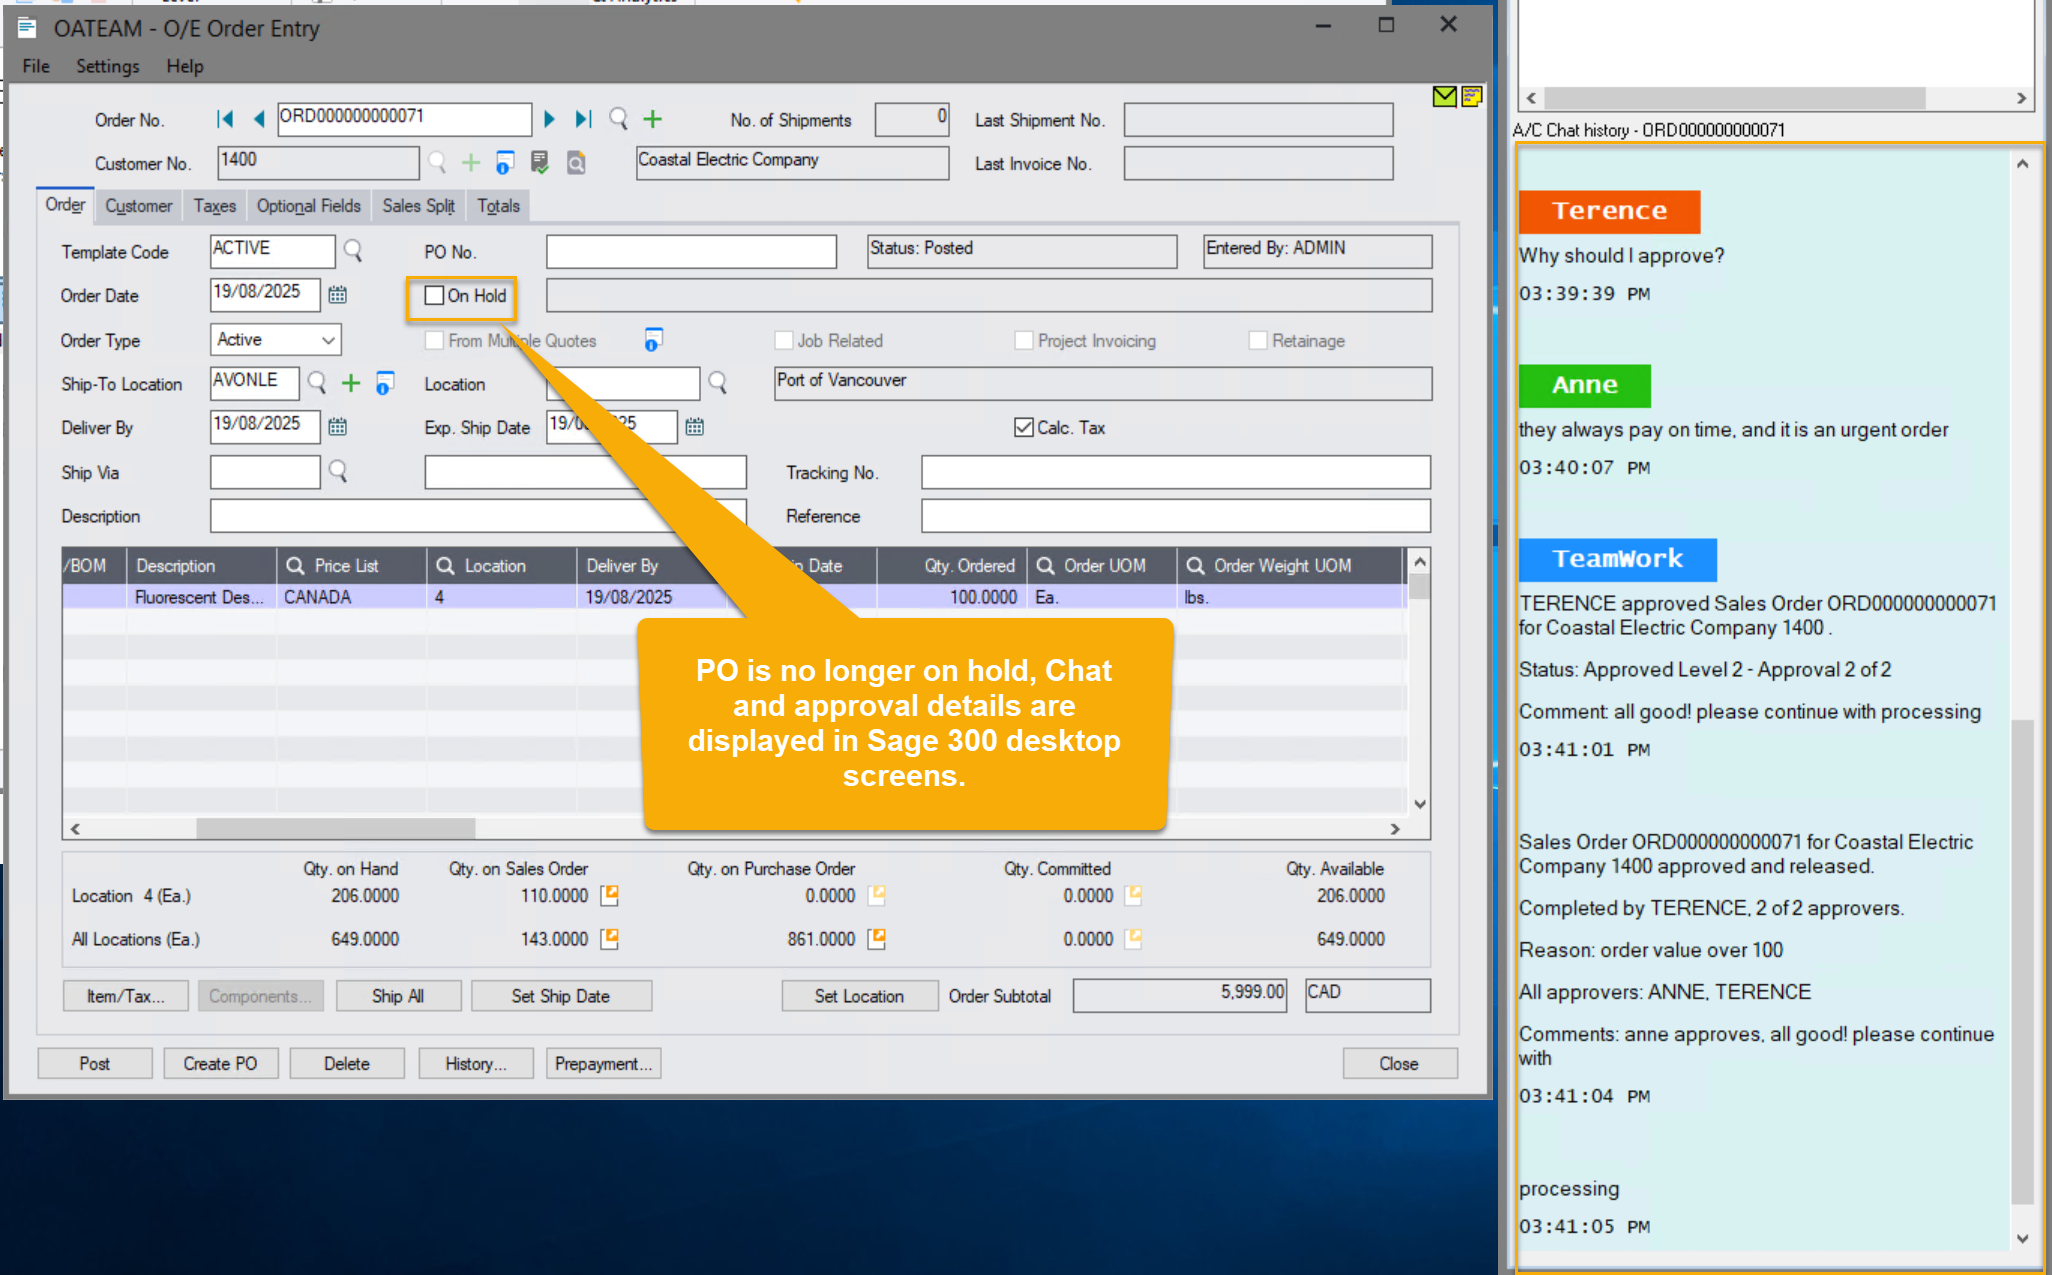Navigate to last order using last-record arrow
2052x1275 pixels.
click(x=583, y=119)
